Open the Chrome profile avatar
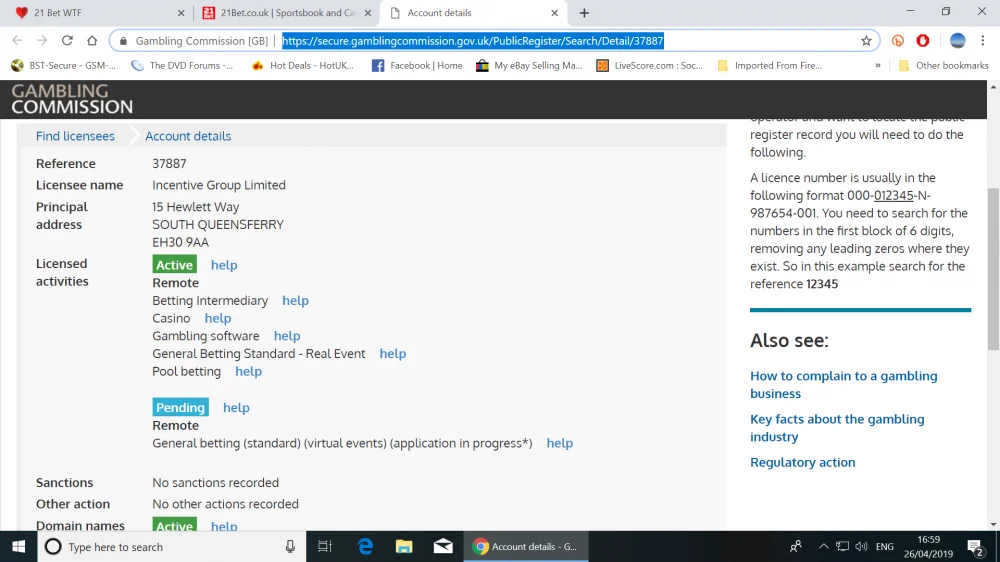The height and width of the screenshot is (562, 1000). point(957,41)
